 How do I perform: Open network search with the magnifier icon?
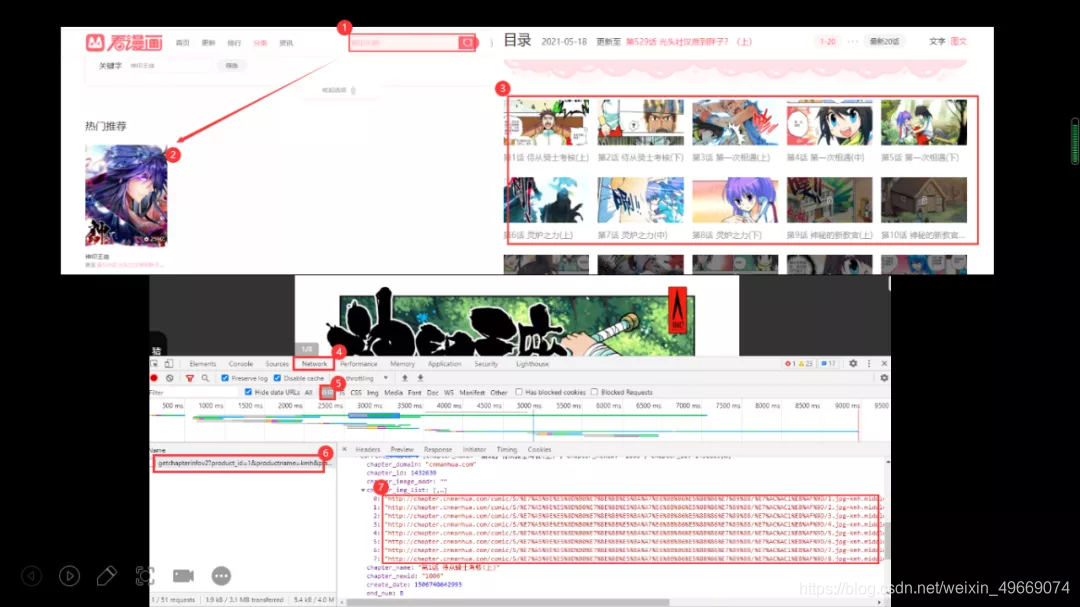(x=205, y=378)
